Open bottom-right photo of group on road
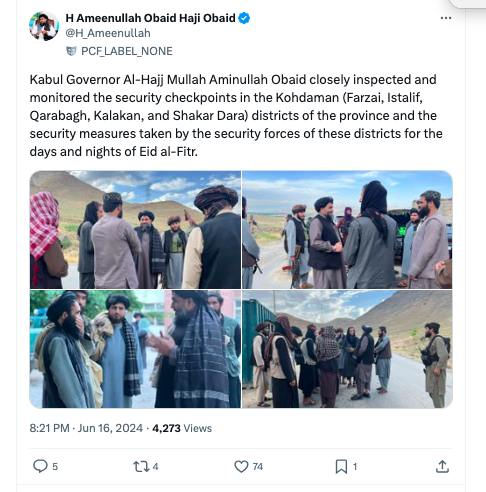 tap(347, 349)
